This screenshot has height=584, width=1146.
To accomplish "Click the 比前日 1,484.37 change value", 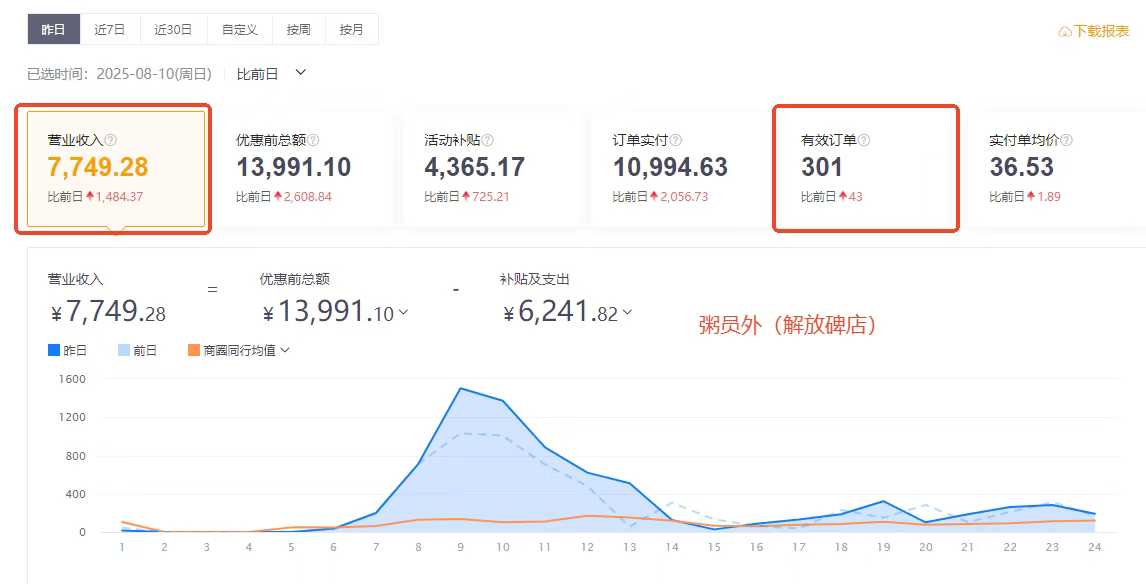I will click(x=95, y=197).
